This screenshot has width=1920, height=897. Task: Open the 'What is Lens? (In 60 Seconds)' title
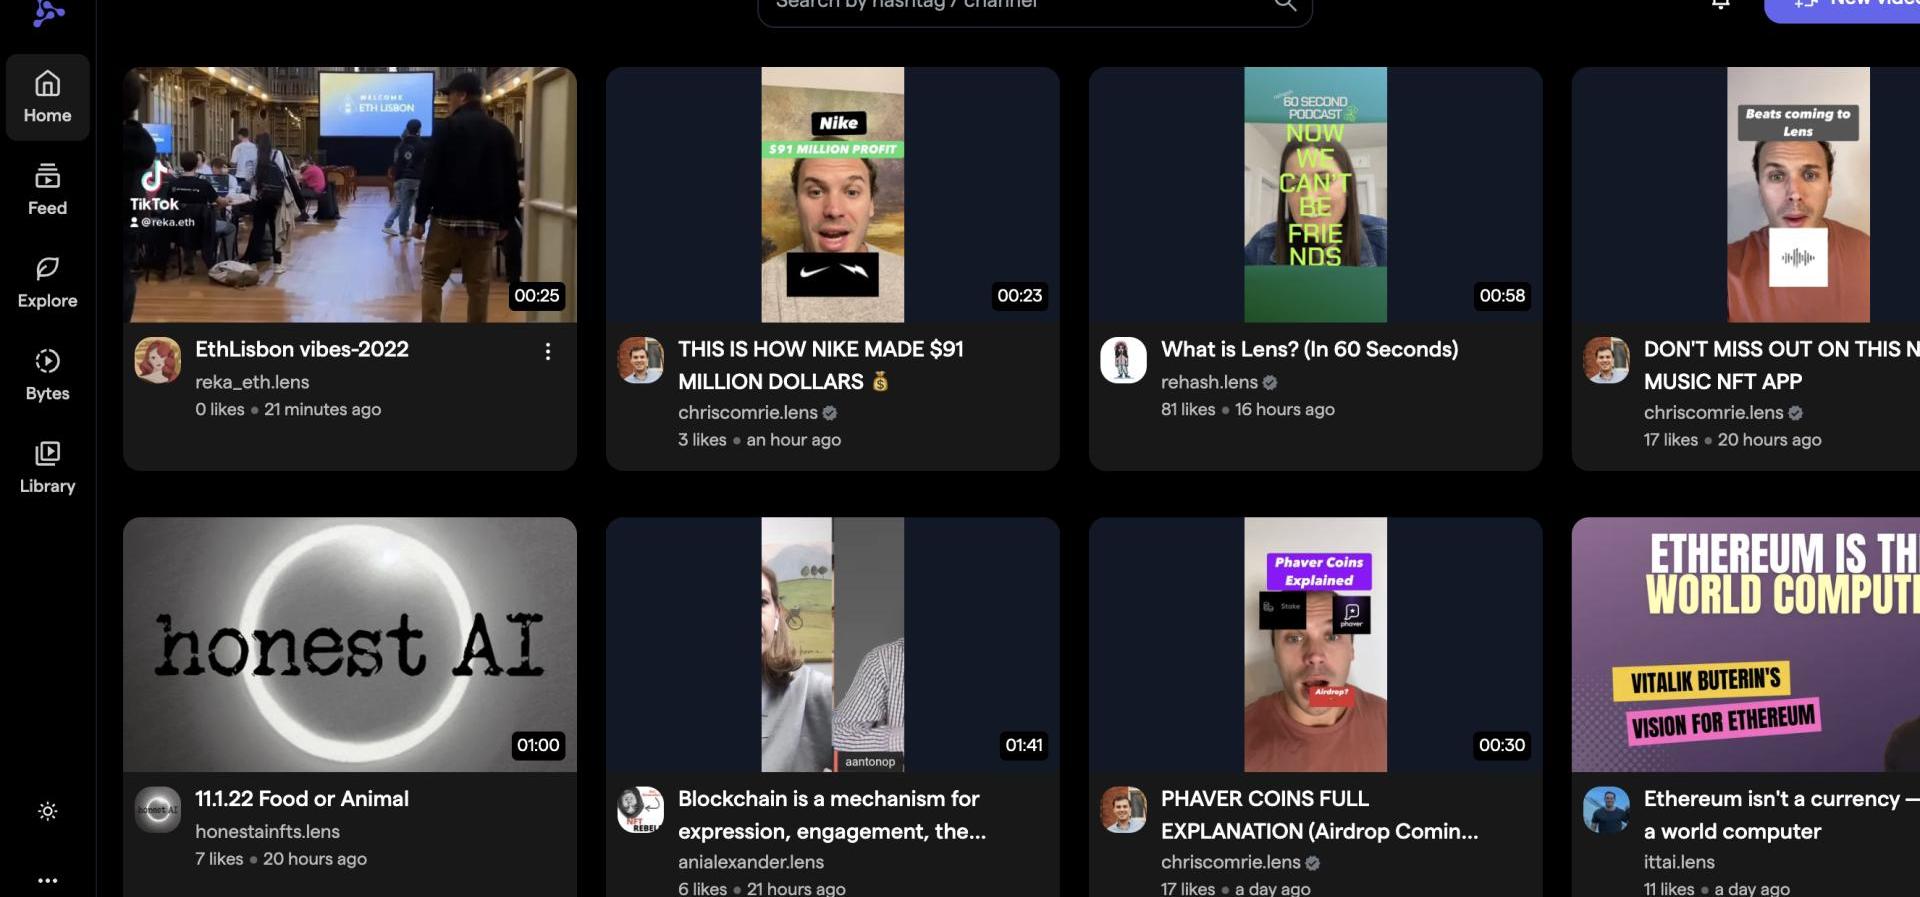click(1309, 349)
